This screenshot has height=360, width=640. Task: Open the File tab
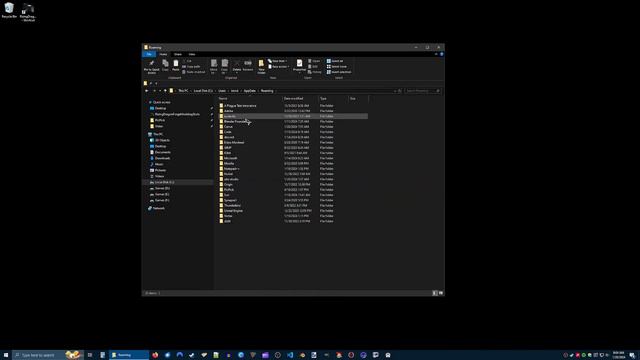[x=149, y=54]
